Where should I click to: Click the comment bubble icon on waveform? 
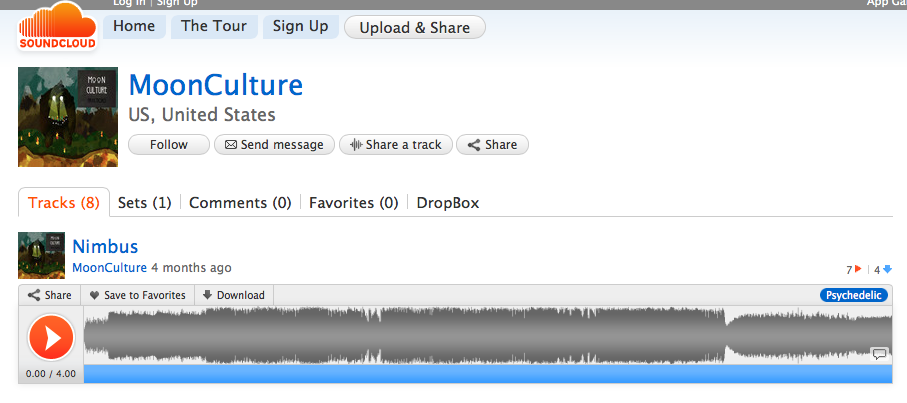pyautogui.click(x=879, y=354)
